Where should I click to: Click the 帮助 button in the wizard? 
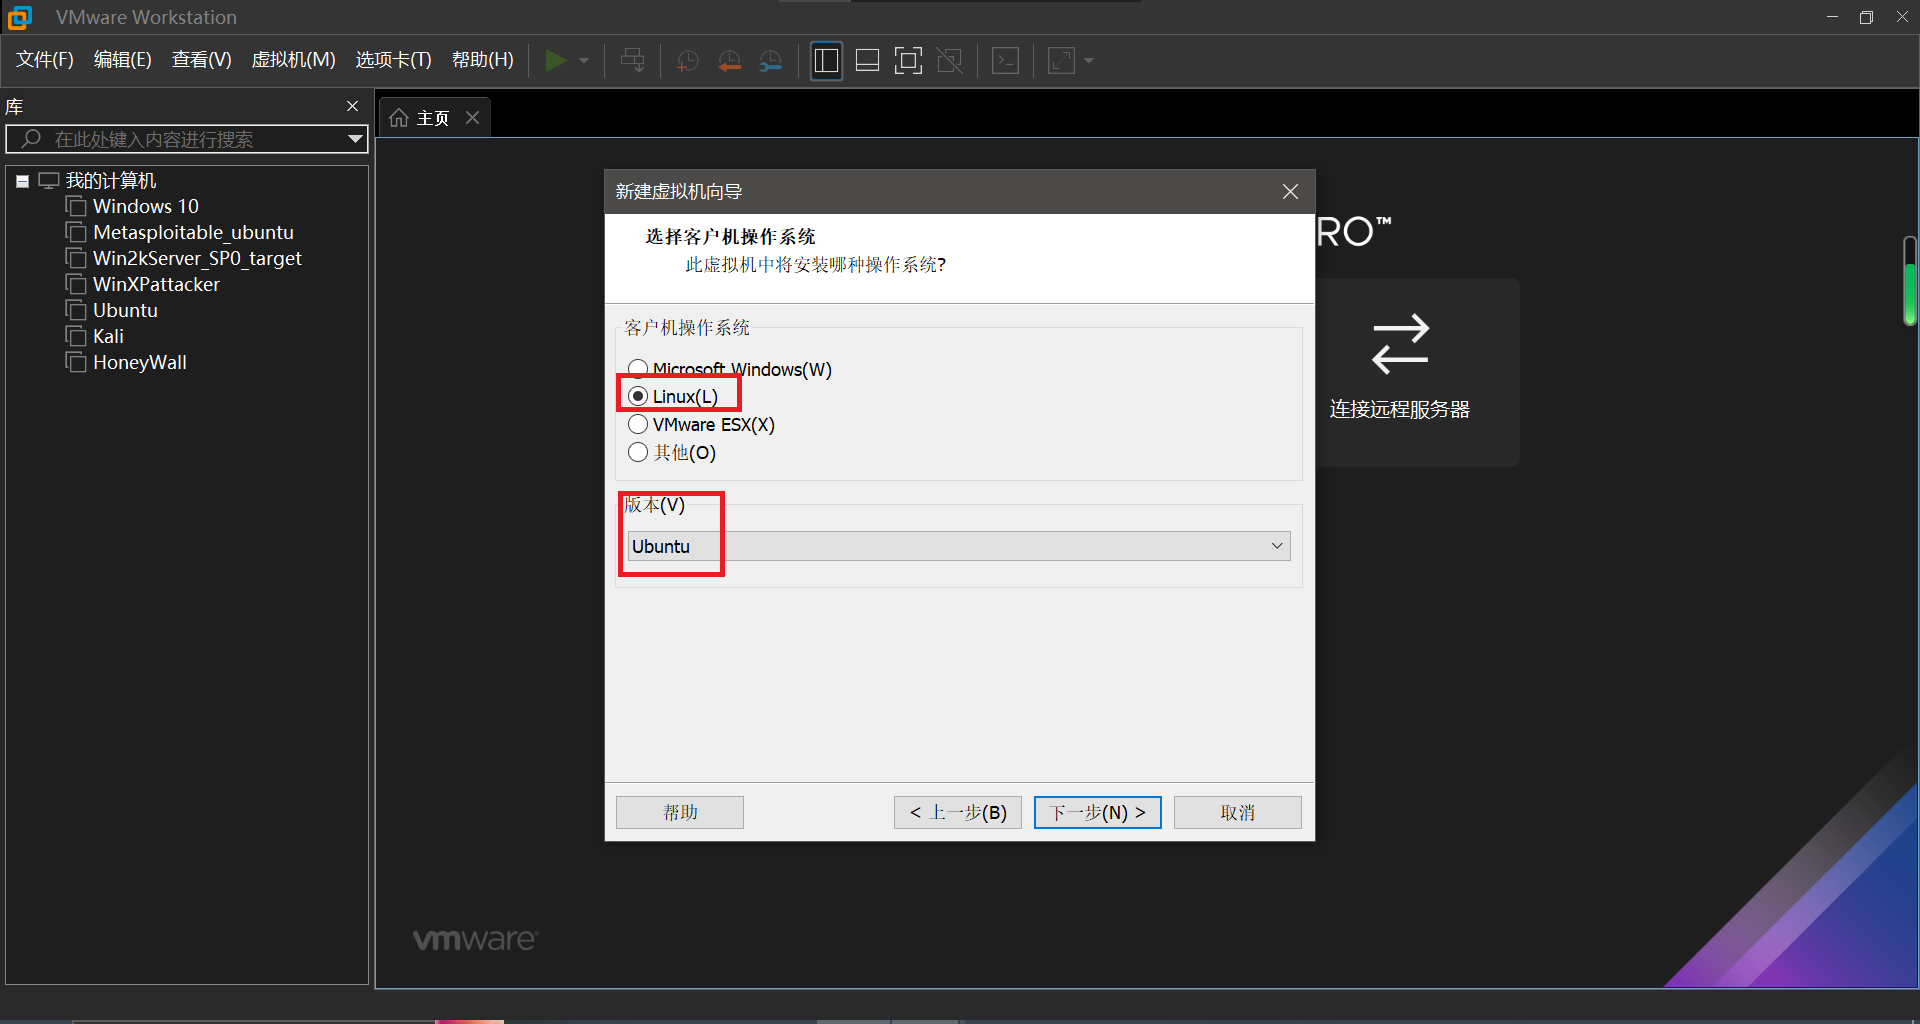pos(680,812)
